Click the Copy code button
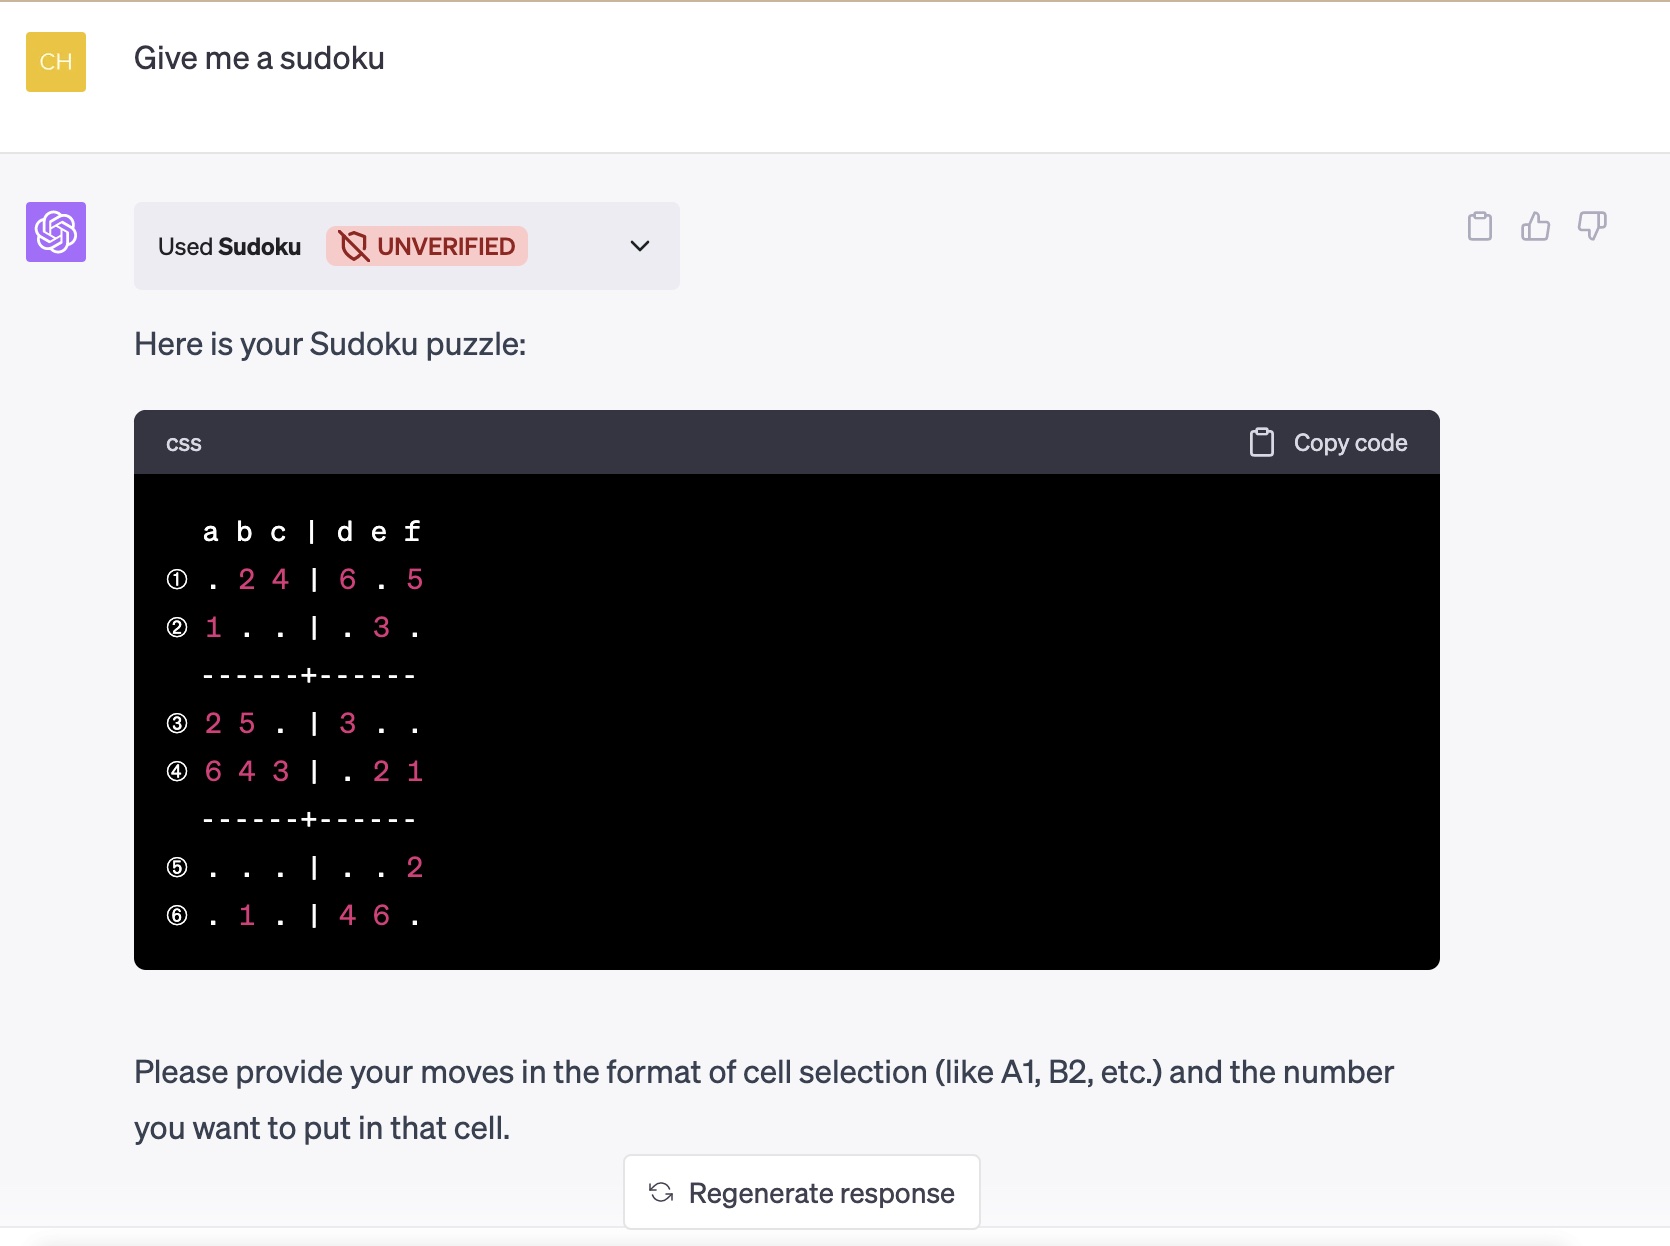The height and width of the screenshot is (1246, 1670). point(1326,441)
